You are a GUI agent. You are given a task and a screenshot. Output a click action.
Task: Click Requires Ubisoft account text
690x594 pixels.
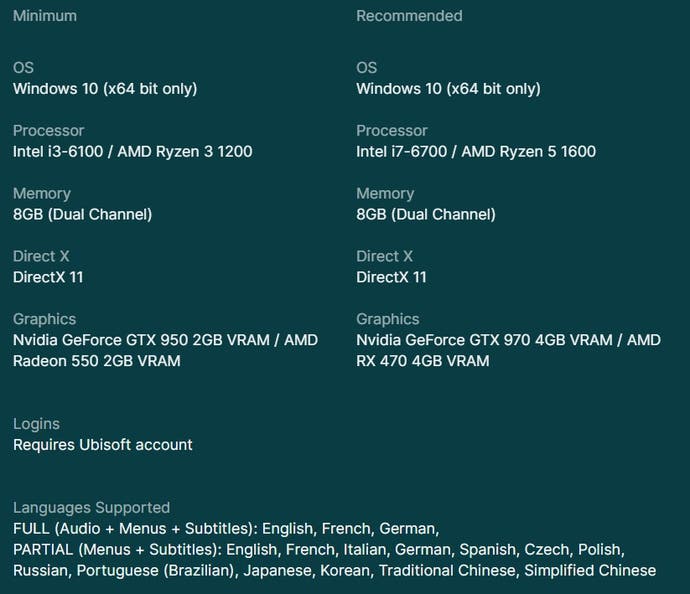click(x=103, y=445)
